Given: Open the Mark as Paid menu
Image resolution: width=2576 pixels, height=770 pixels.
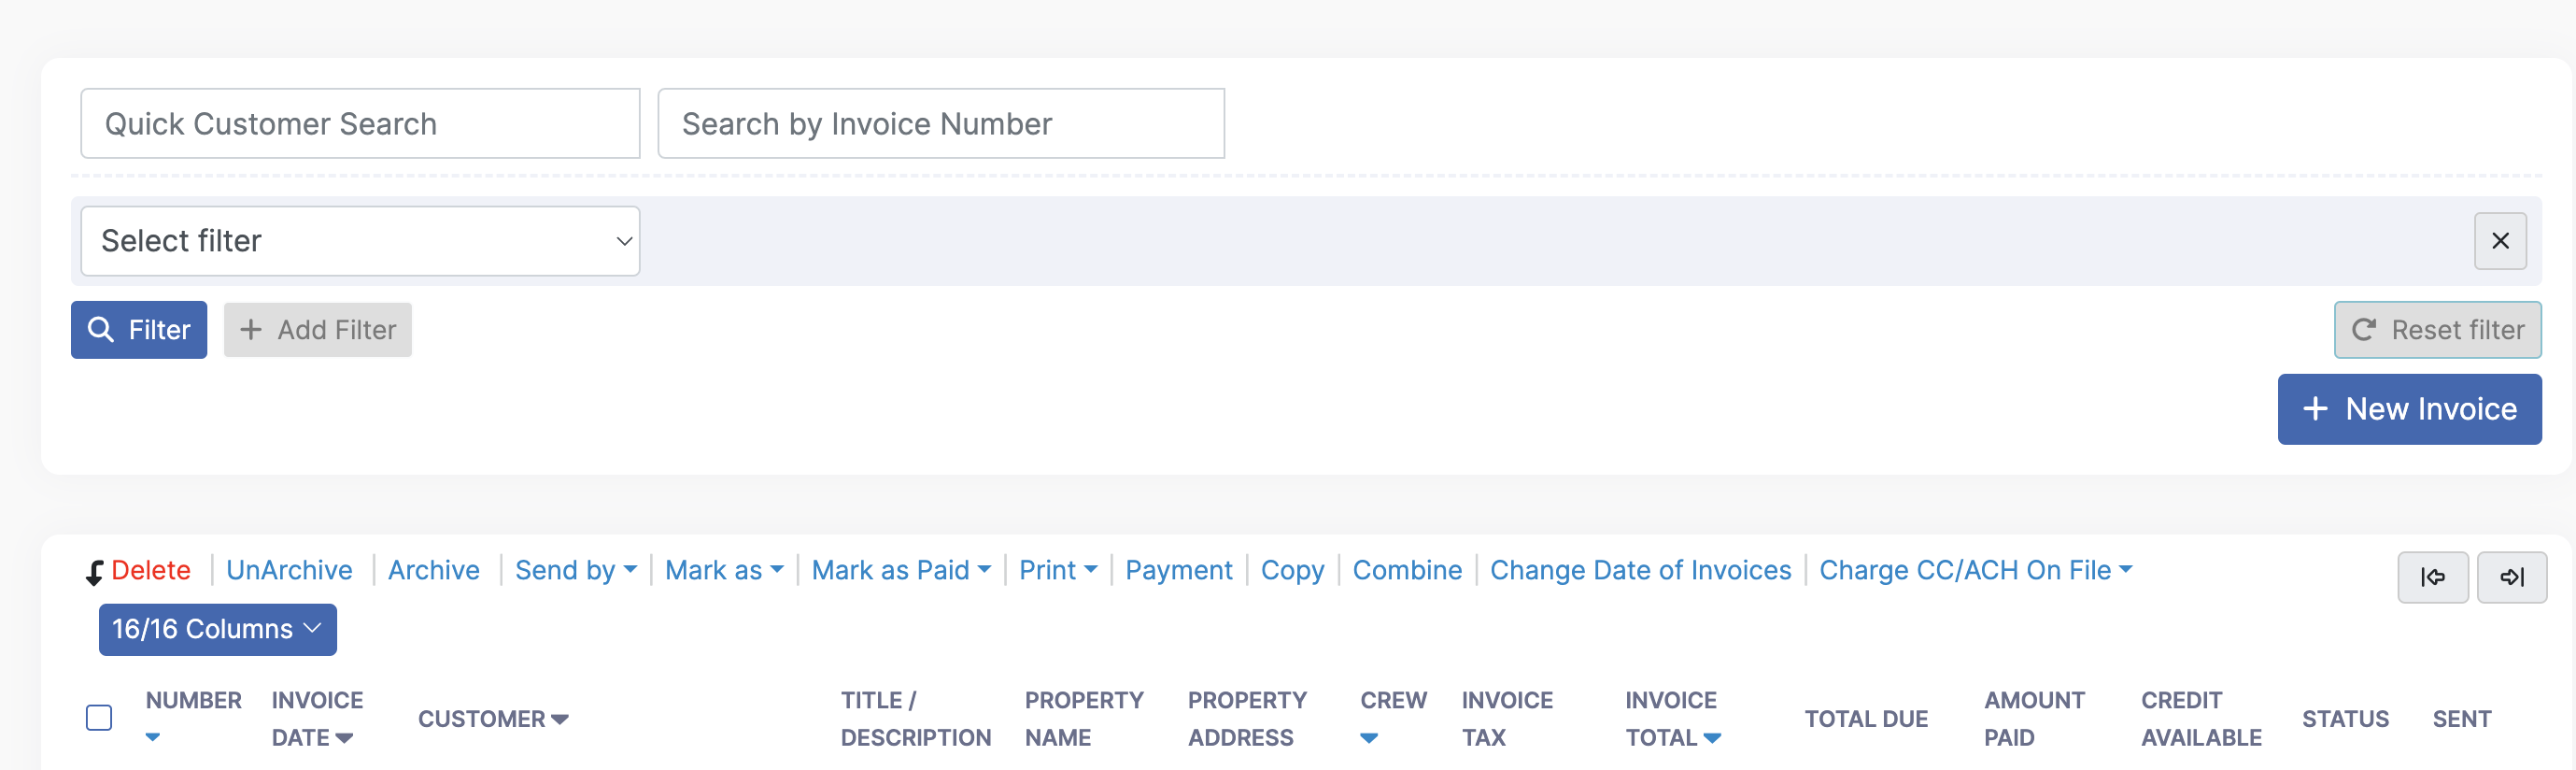Looking at the screenshot, I should click(900, 570).
